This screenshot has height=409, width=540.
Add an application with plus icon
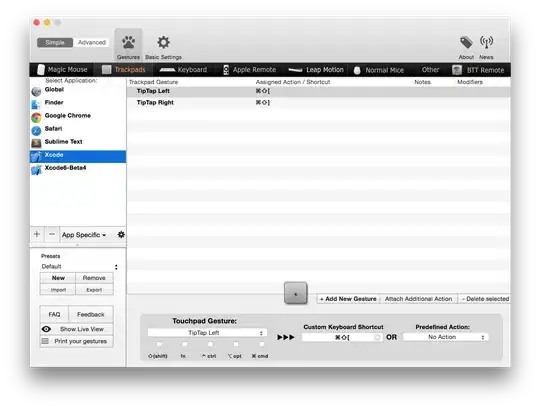point(37,234)
